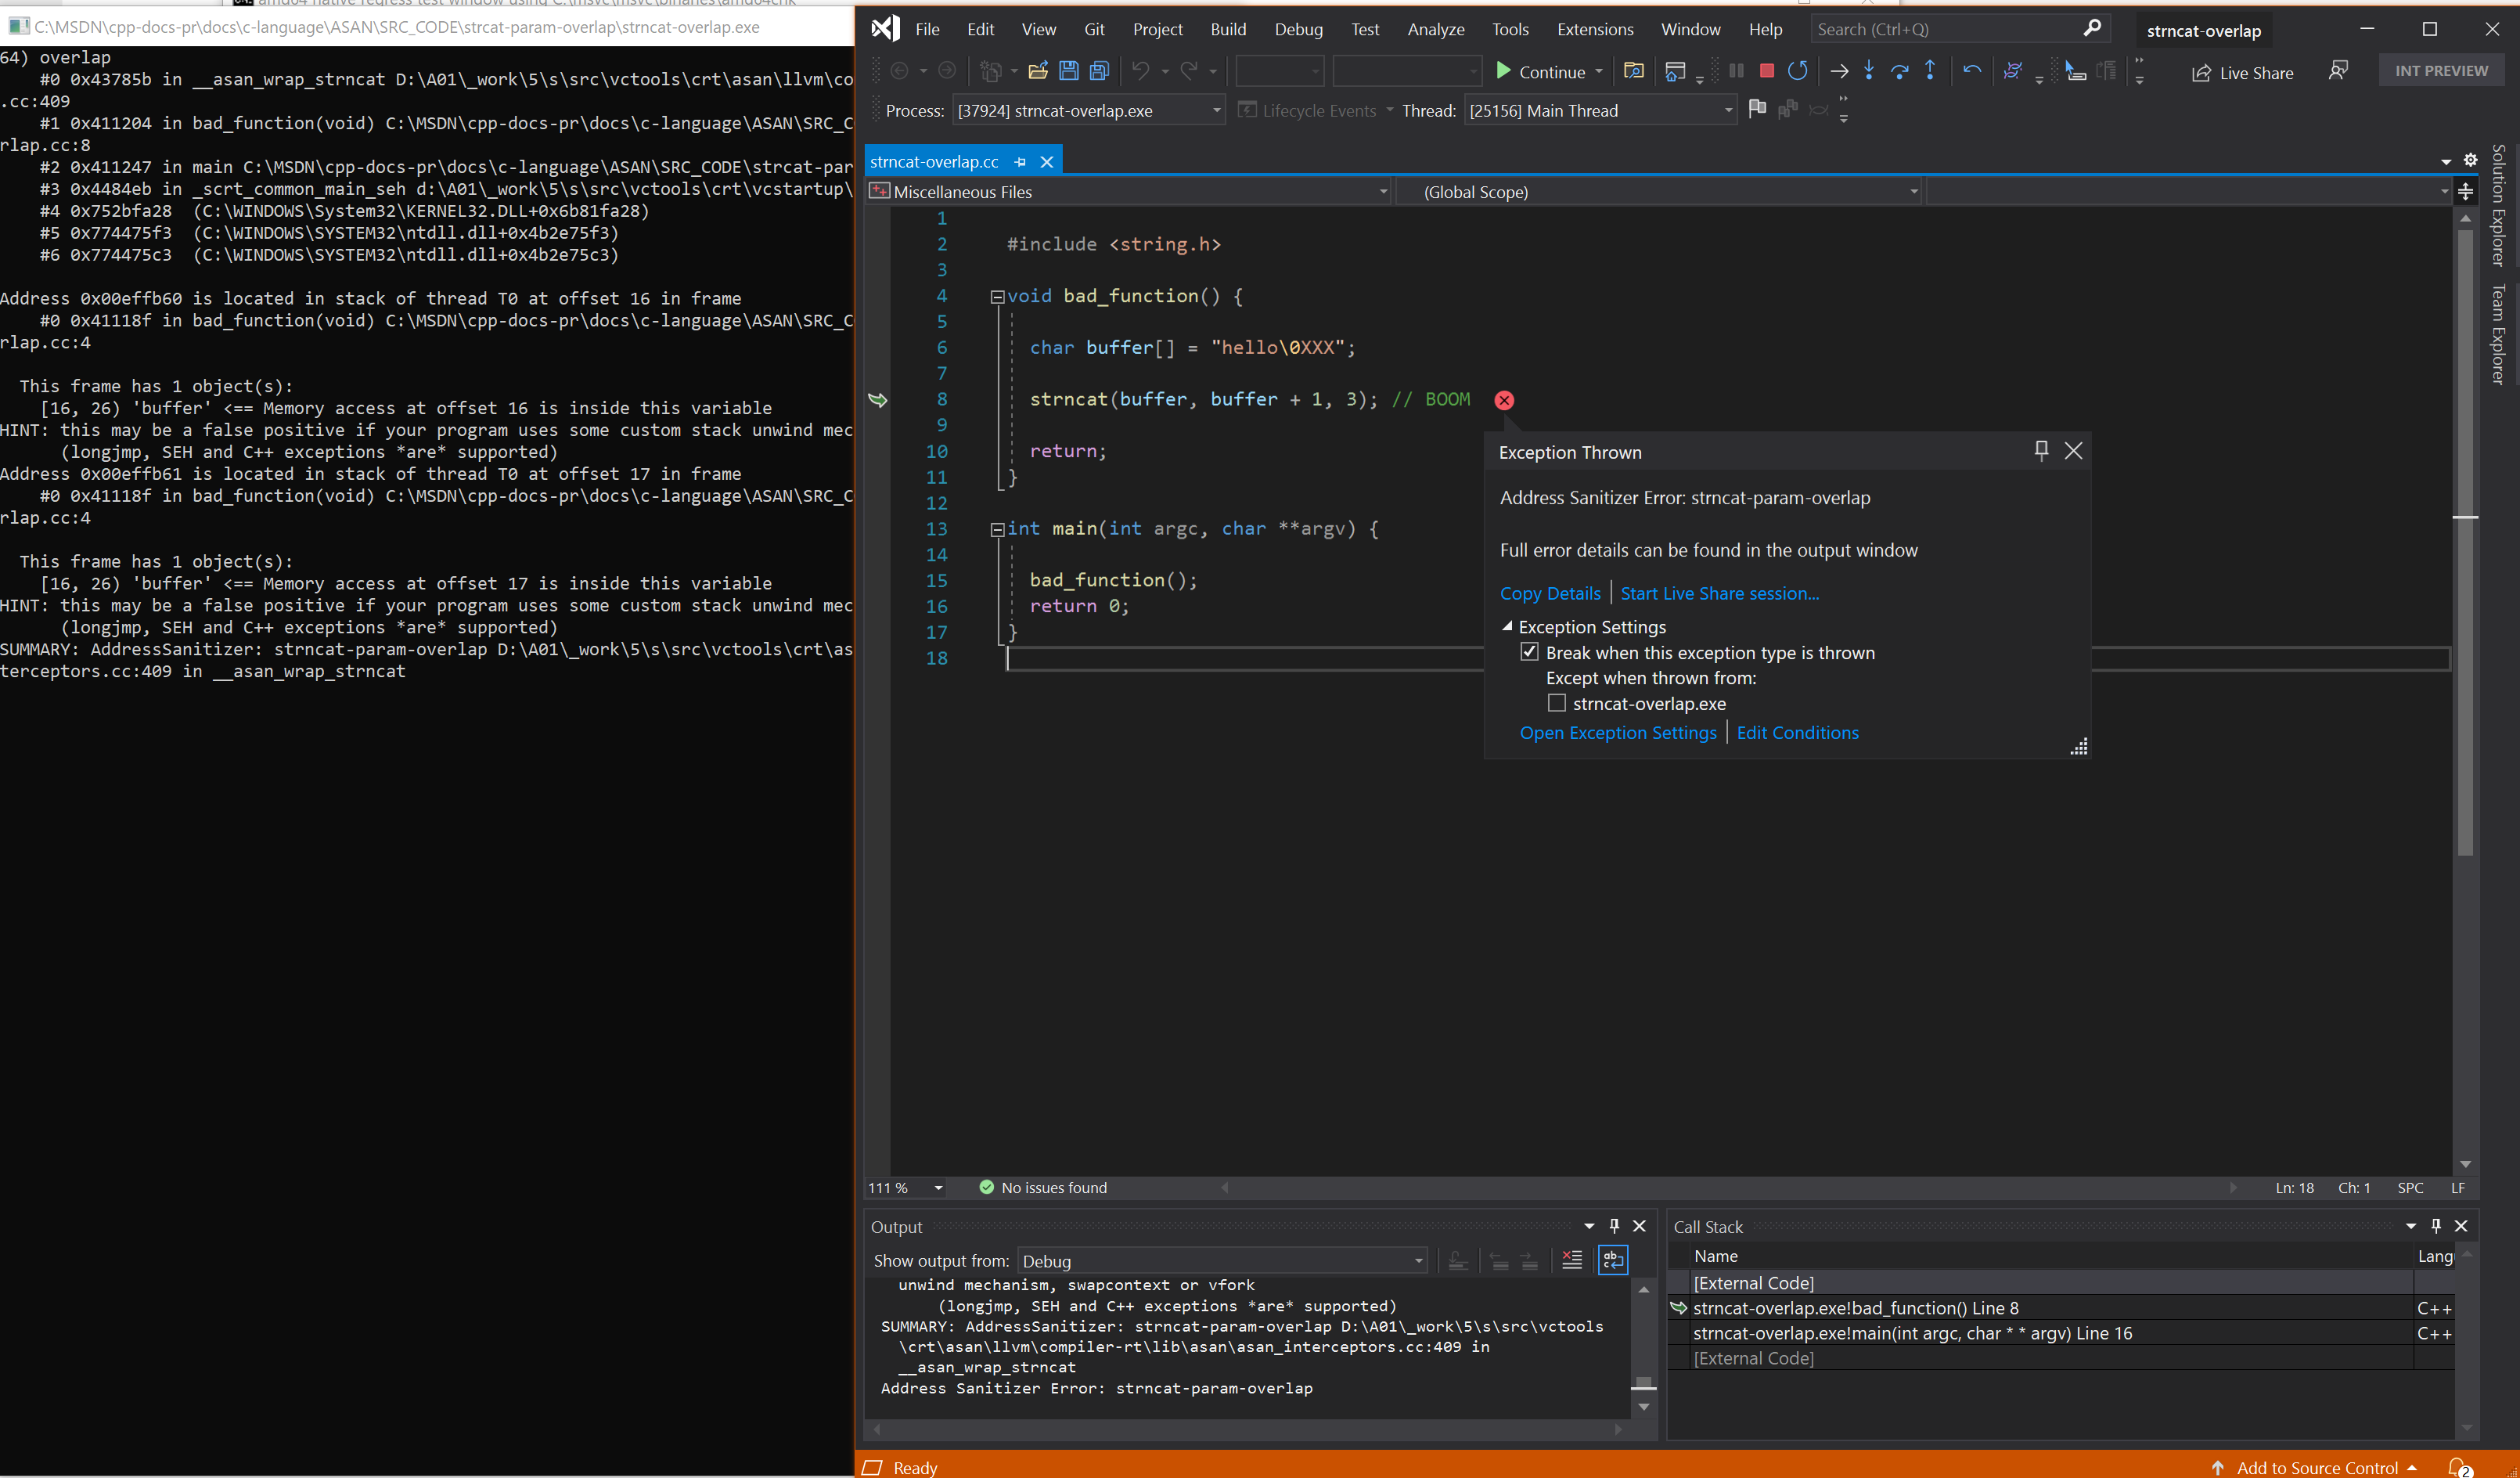Screen dimensions: 2520x1478
Task: Click the Live Share icon in toolbar
Action: [2242, 70]
